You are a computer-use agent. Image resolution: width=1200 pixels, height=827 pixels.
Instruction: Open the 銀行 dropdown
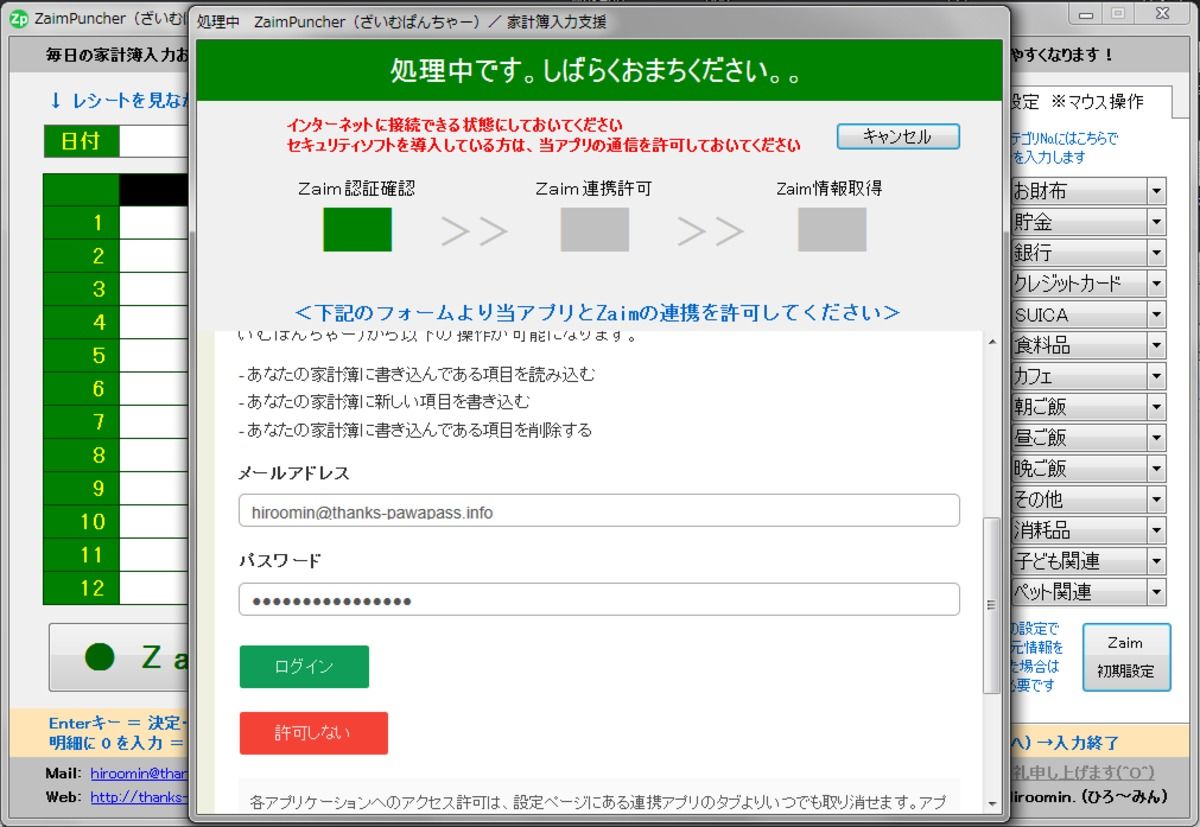[x=1156, y=253]
